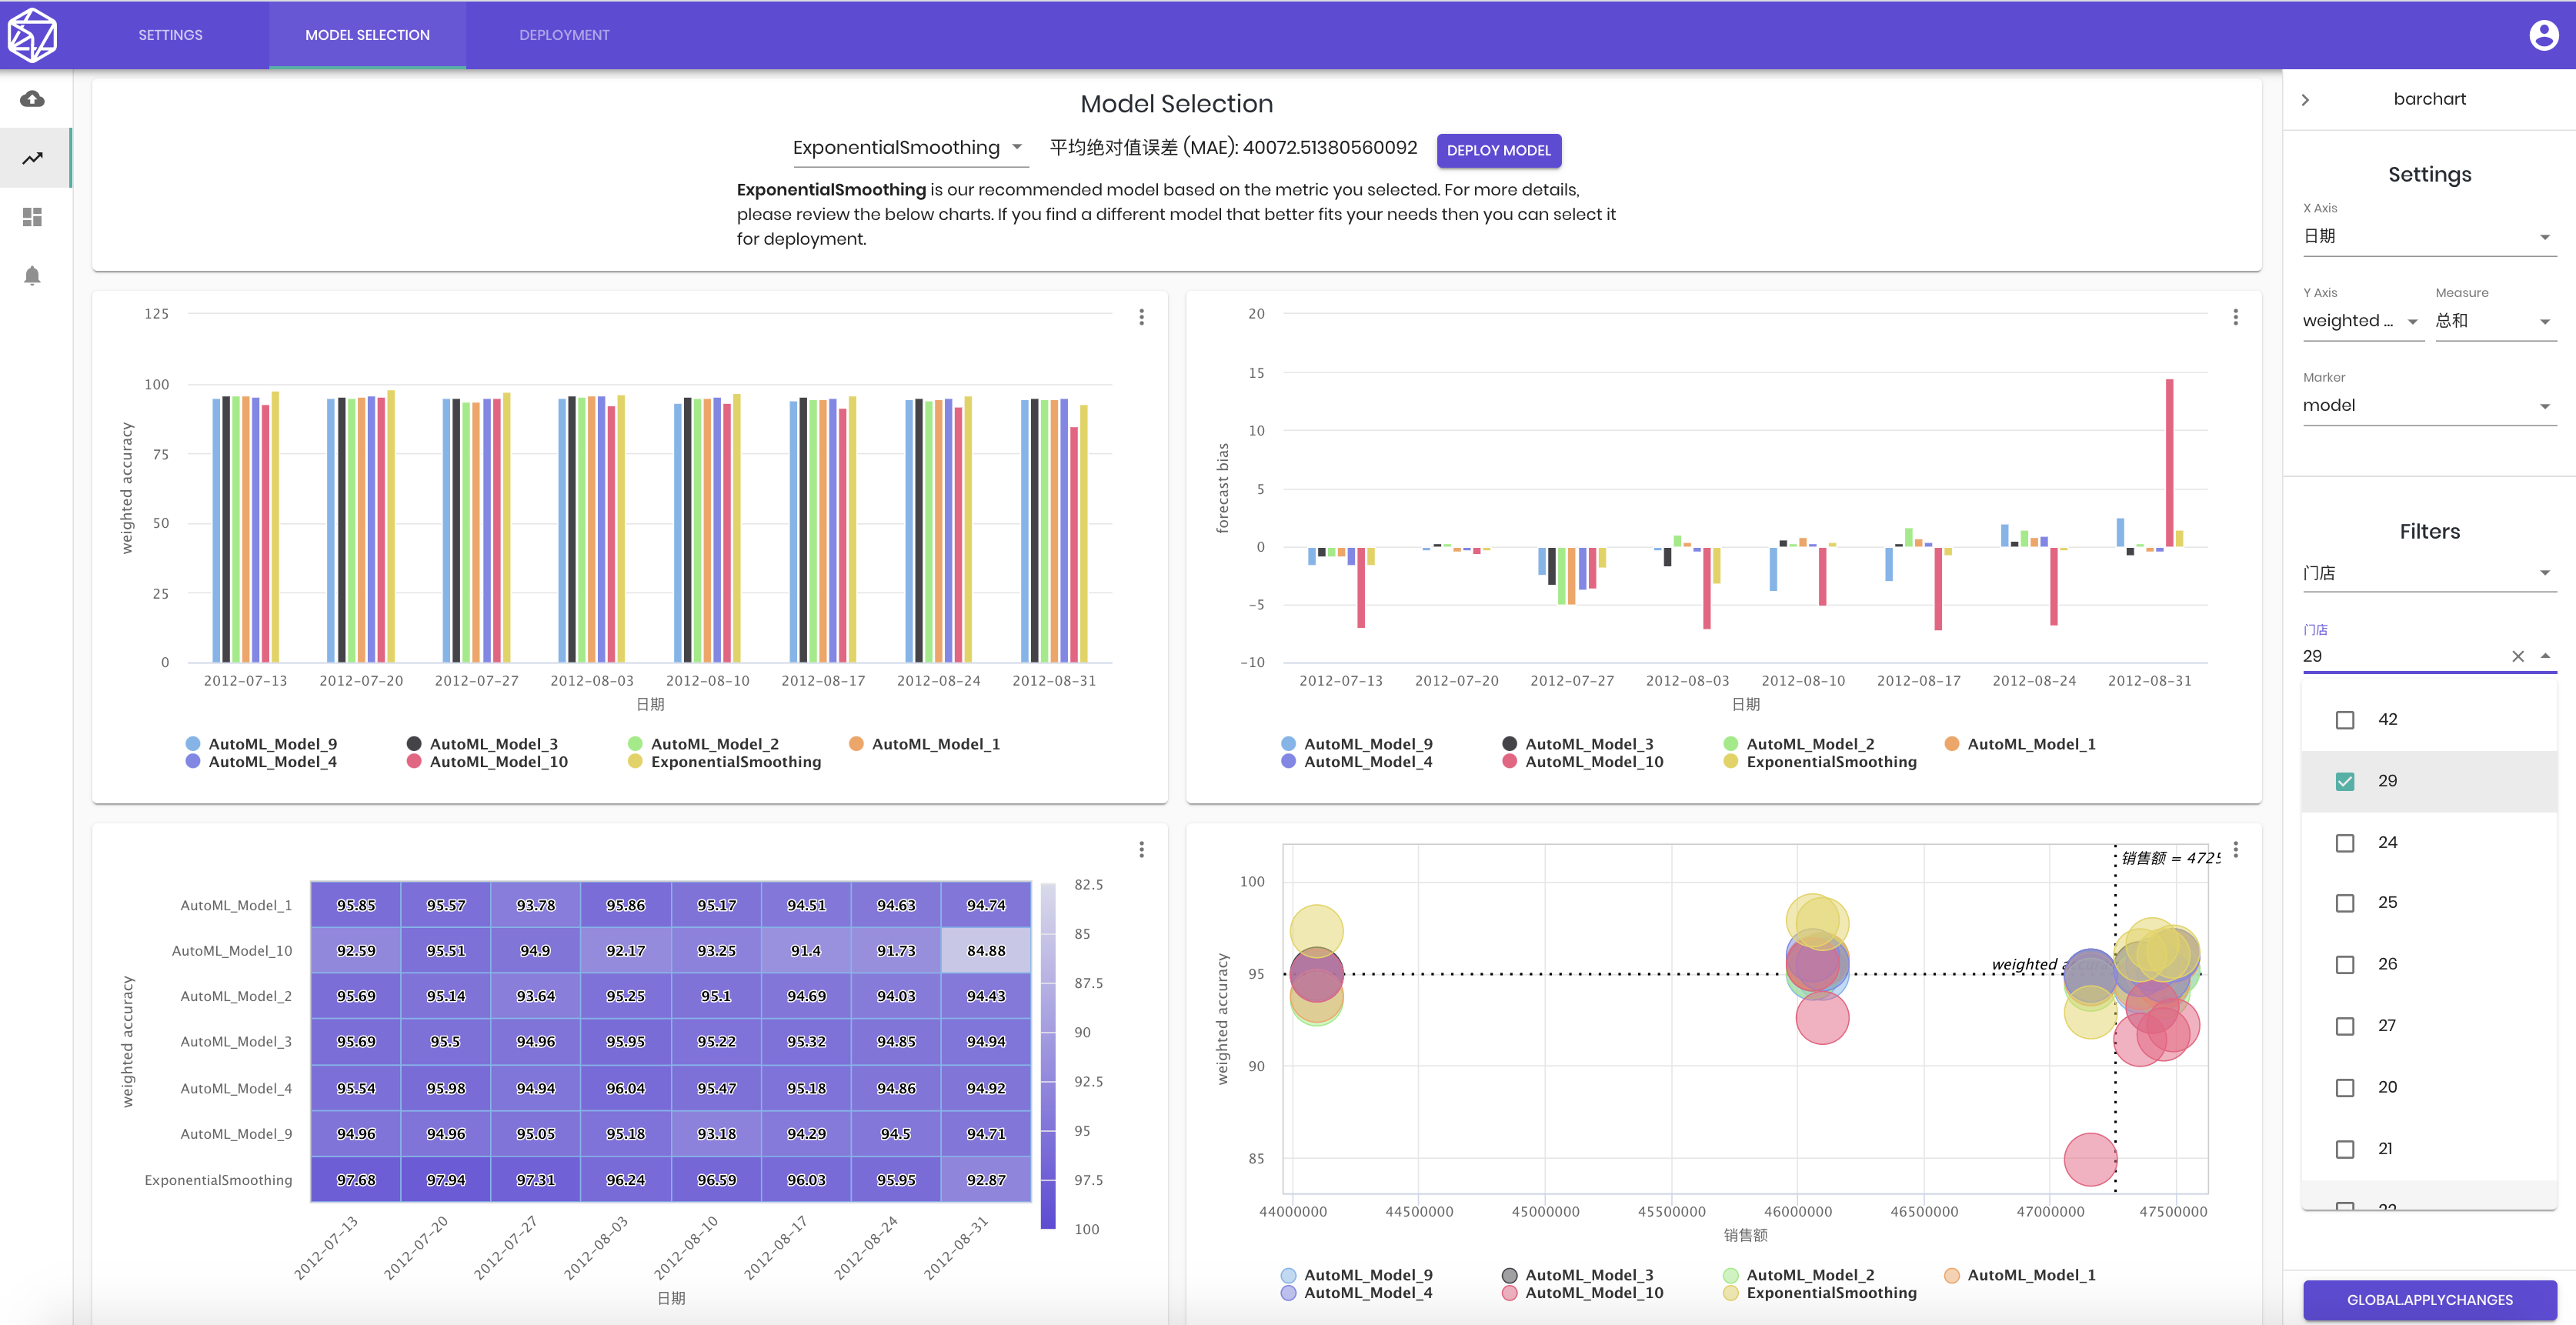Clear the 门店 filter value 29
Image resolution: width=2576 pixels, height=1325 pixels.
pos(2517,656)
